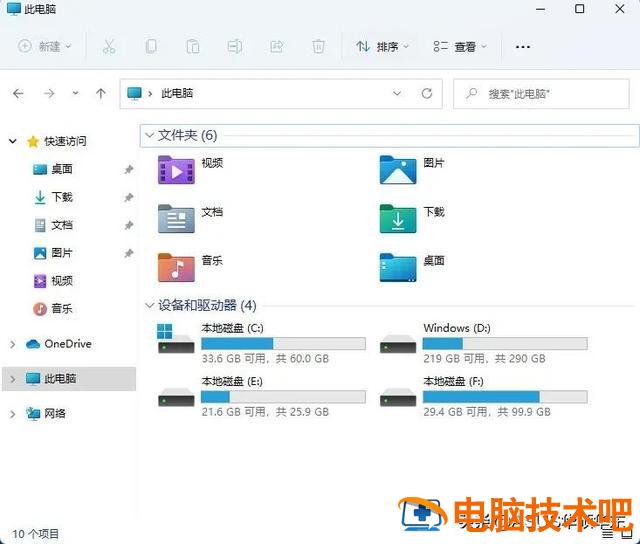
Task: Click the D: drive capacity bar
Action: pyautogui.click(x=505, y=344)
